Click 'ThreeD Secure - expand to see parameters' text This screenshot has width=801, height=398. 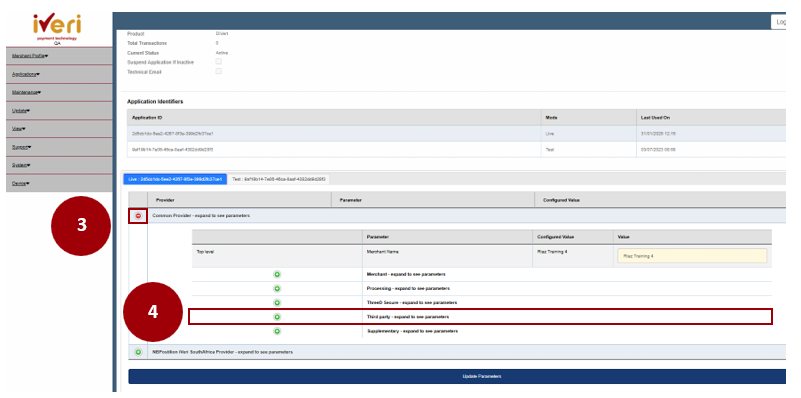[412, 302]
